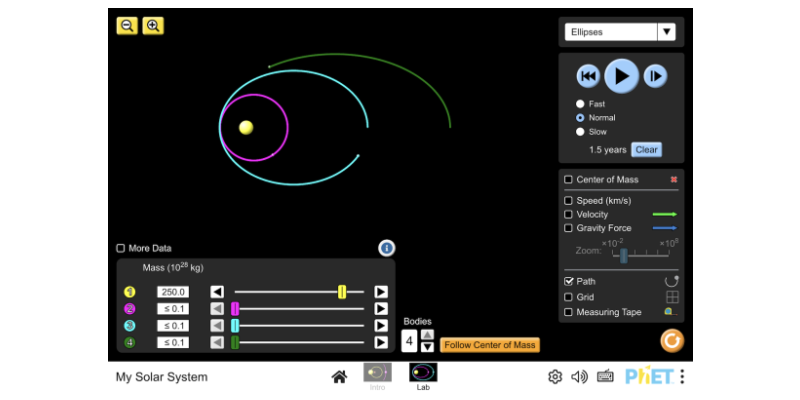Click the orange reset all button

pos(672,341)
